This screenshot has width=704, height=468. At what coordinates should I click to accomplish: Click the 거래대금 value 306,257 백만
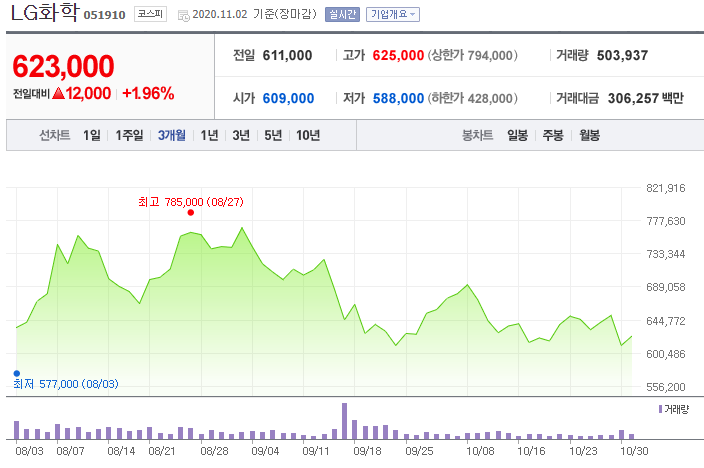tap(646, 98)
